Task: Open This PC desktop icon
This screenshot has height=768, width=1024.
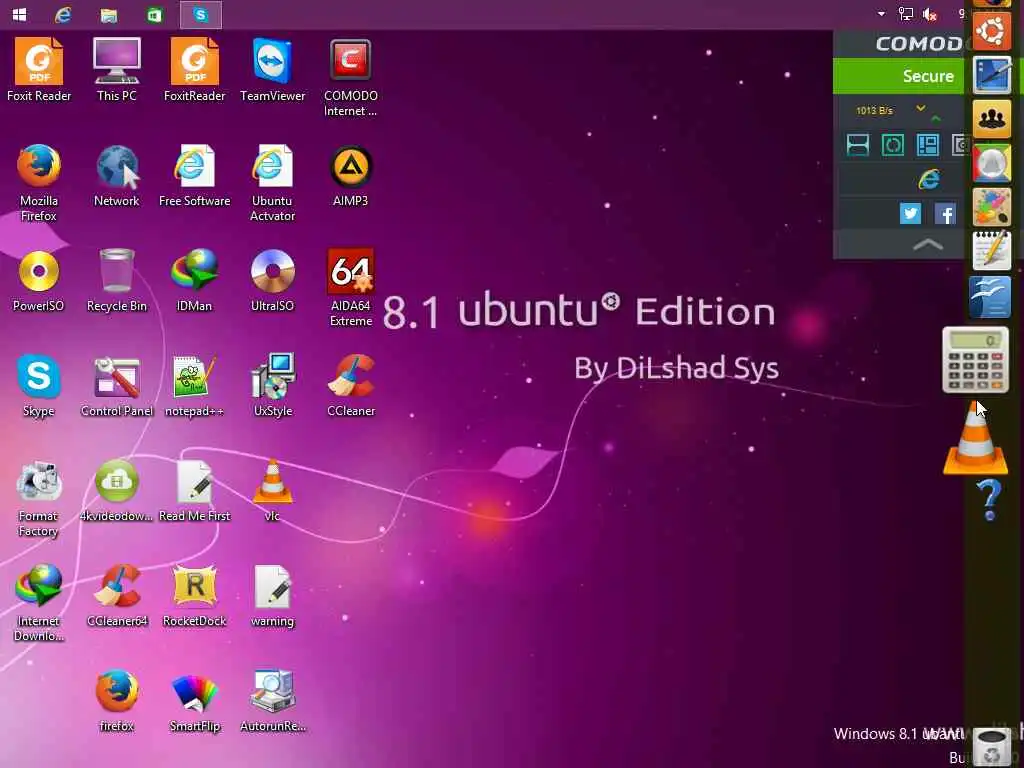Action: 117,70
